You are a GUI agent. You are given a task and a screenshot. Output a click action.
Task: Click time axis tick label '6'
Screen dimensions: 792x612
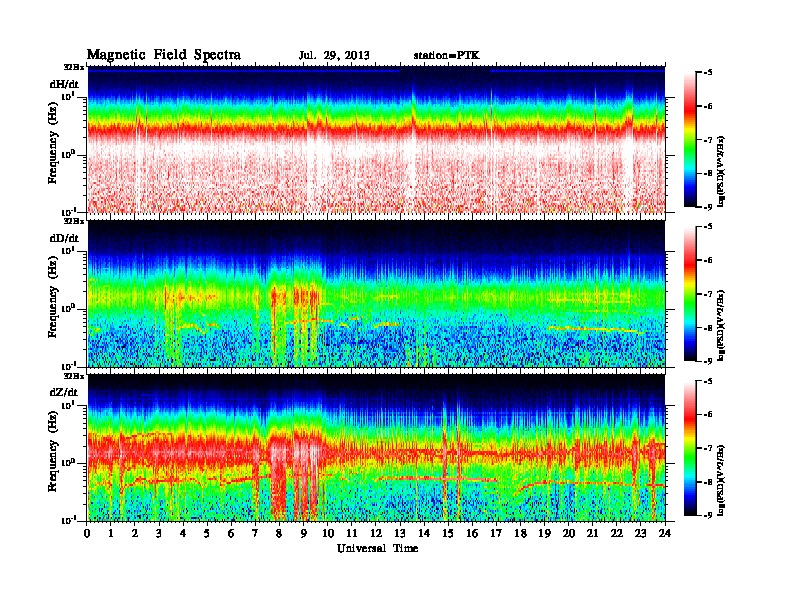231,533
